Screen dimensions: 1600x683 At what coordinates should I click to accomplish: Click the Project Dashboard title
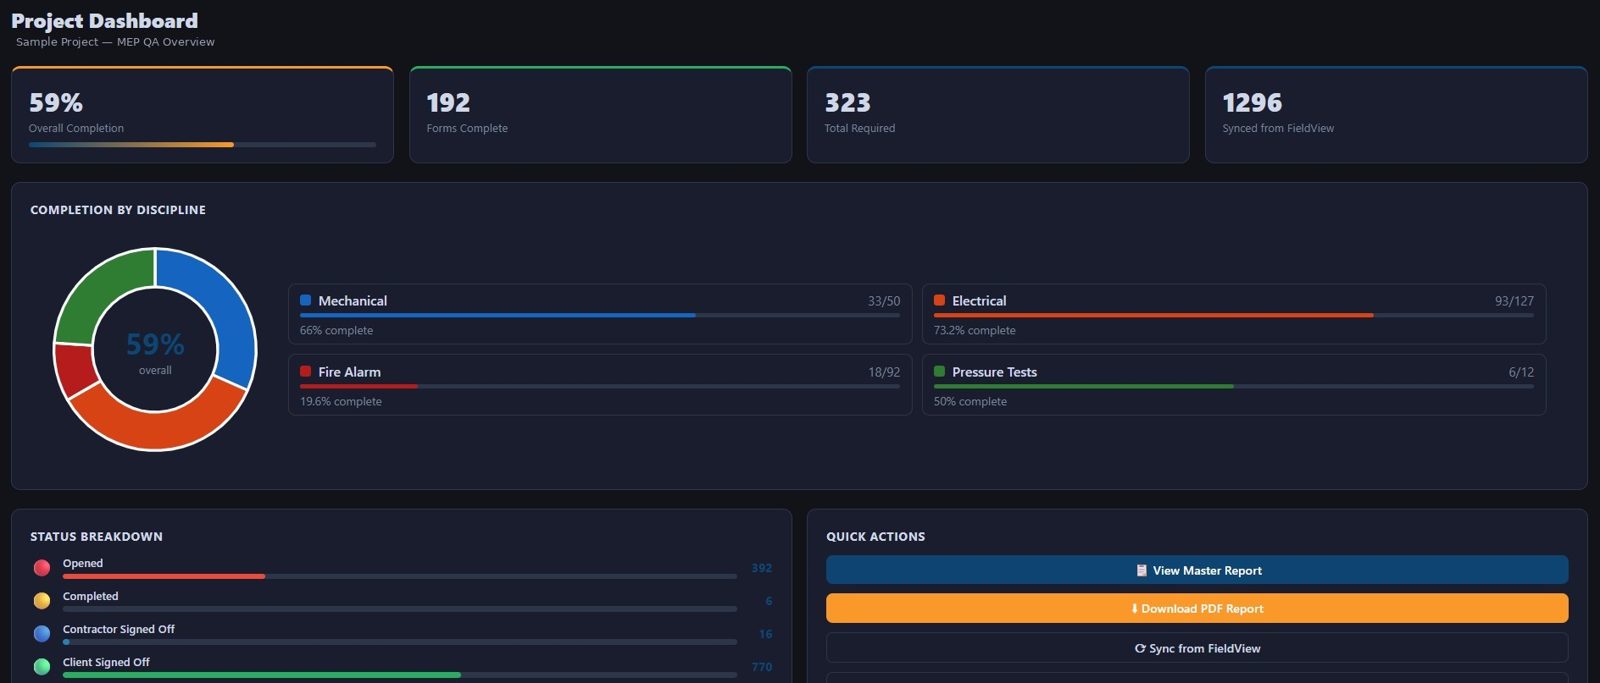click(x=104, y=21)
